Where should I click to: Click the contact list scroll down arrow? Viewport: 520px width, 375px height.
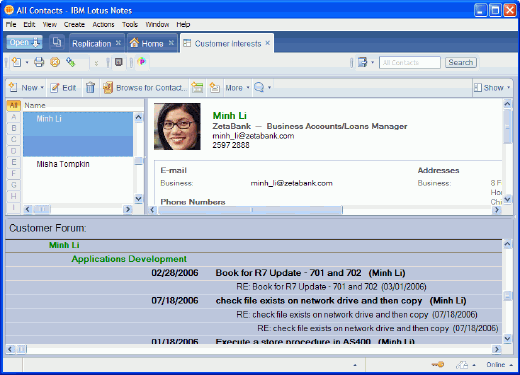click(x=139, y=199)
